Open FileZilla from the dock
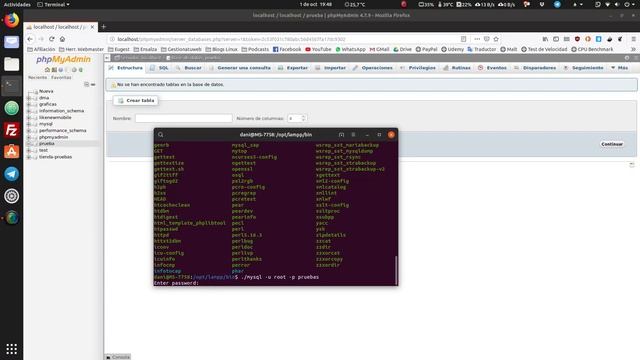Viewport: 640px width, 360px height. [x=11, y=130]
